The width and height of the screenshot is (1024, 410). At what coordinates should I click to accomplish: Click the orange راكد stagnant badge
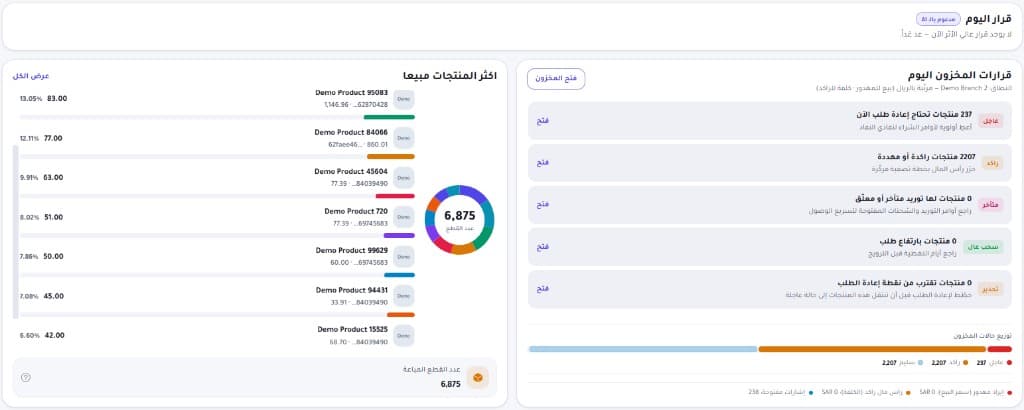pos(993,163)
